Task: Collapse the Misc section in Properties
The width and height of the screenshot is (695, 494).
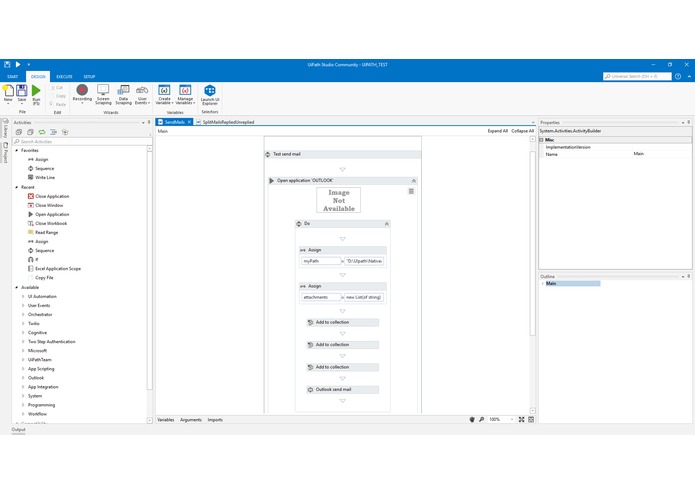Action: click(541, 140)
